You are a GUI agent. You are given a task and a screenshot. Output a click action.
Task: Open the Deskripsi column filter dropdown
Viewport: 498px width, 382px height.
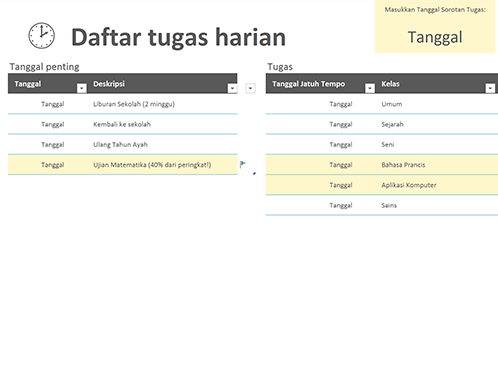[232, 88]
